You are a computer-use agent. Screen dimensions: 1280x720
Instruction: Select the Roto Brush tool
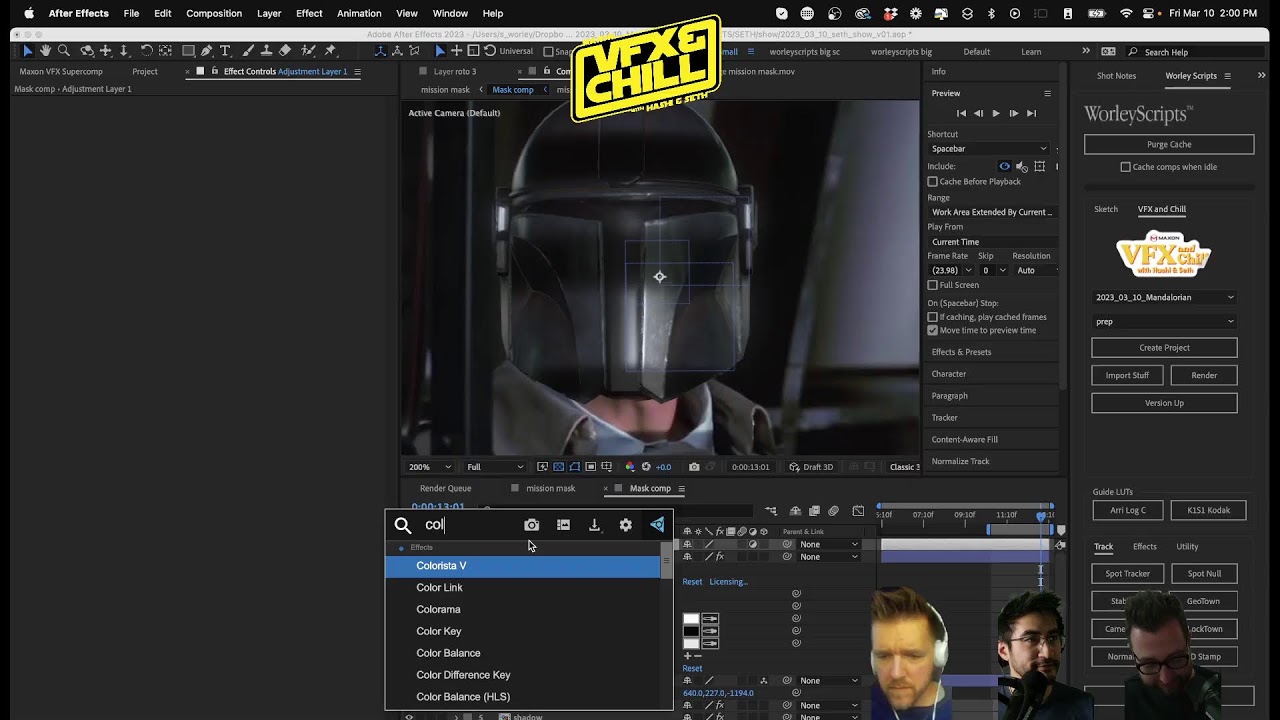[x=308, y=51]
